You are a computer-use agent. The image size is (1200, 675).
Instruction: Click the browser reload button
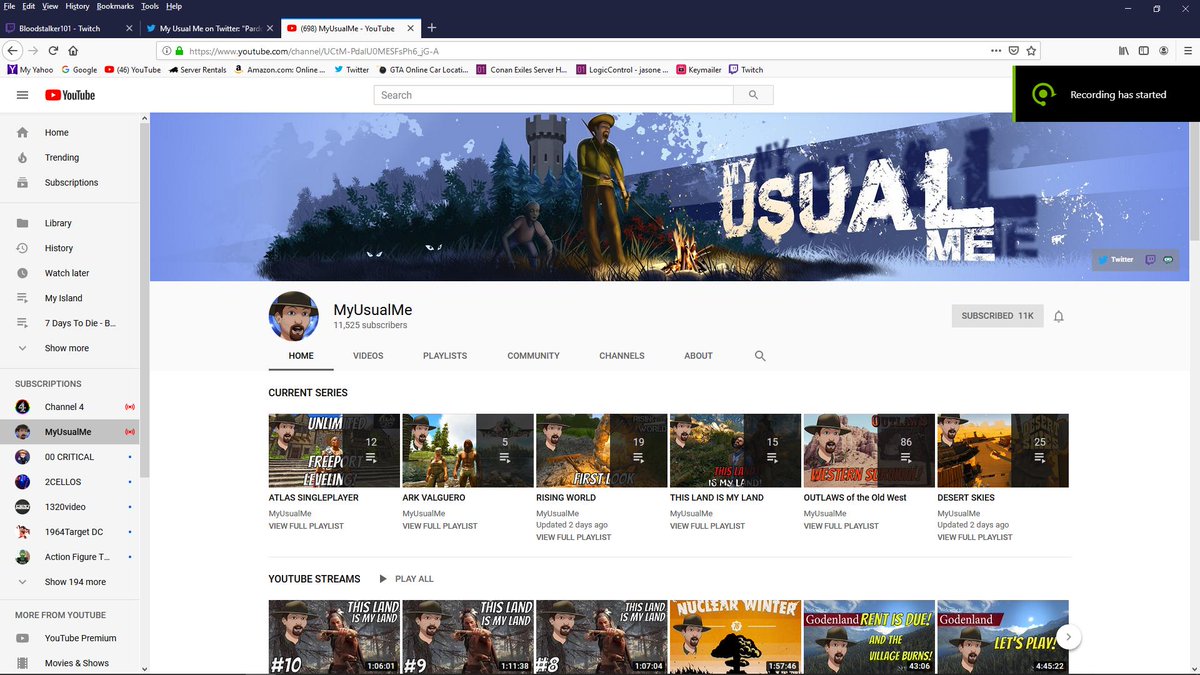[x=53, y=50]
